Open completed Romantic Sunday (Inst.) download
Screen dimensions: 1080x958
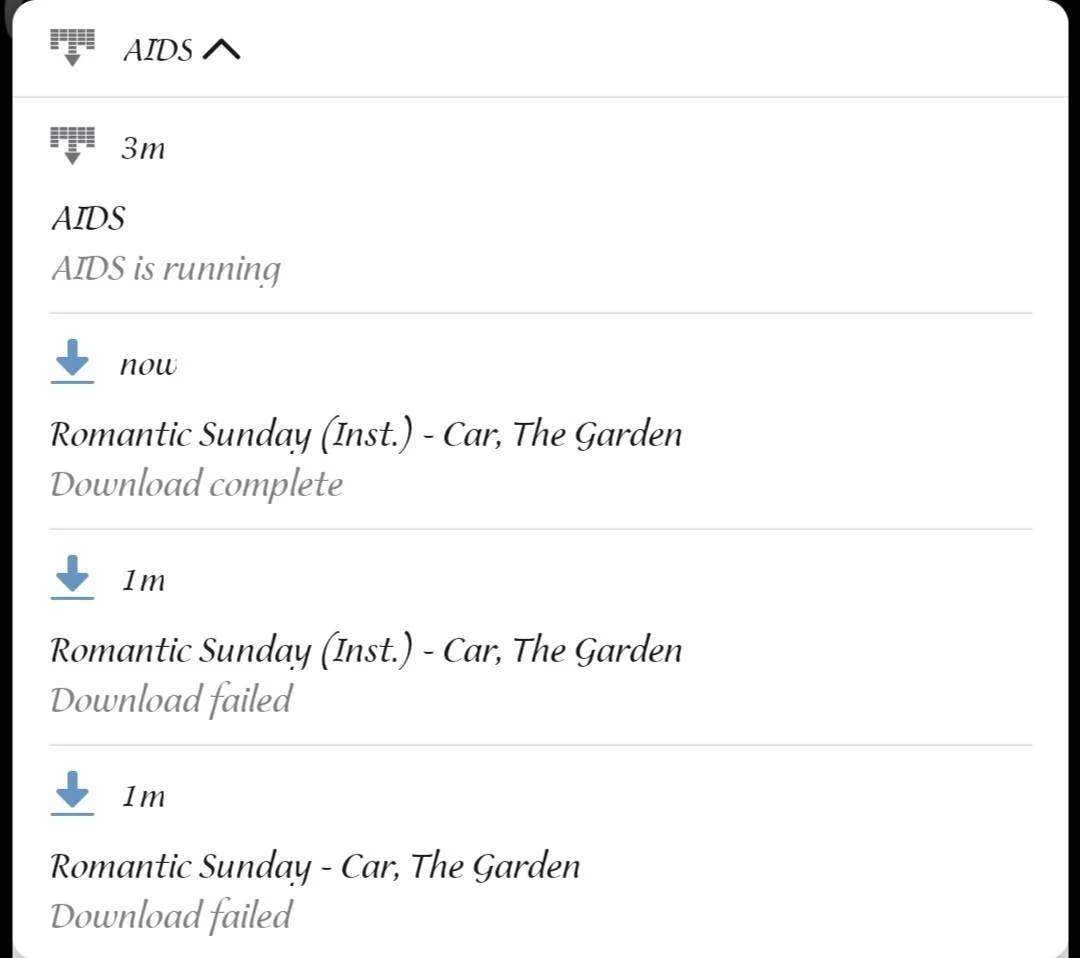(540, 421)
